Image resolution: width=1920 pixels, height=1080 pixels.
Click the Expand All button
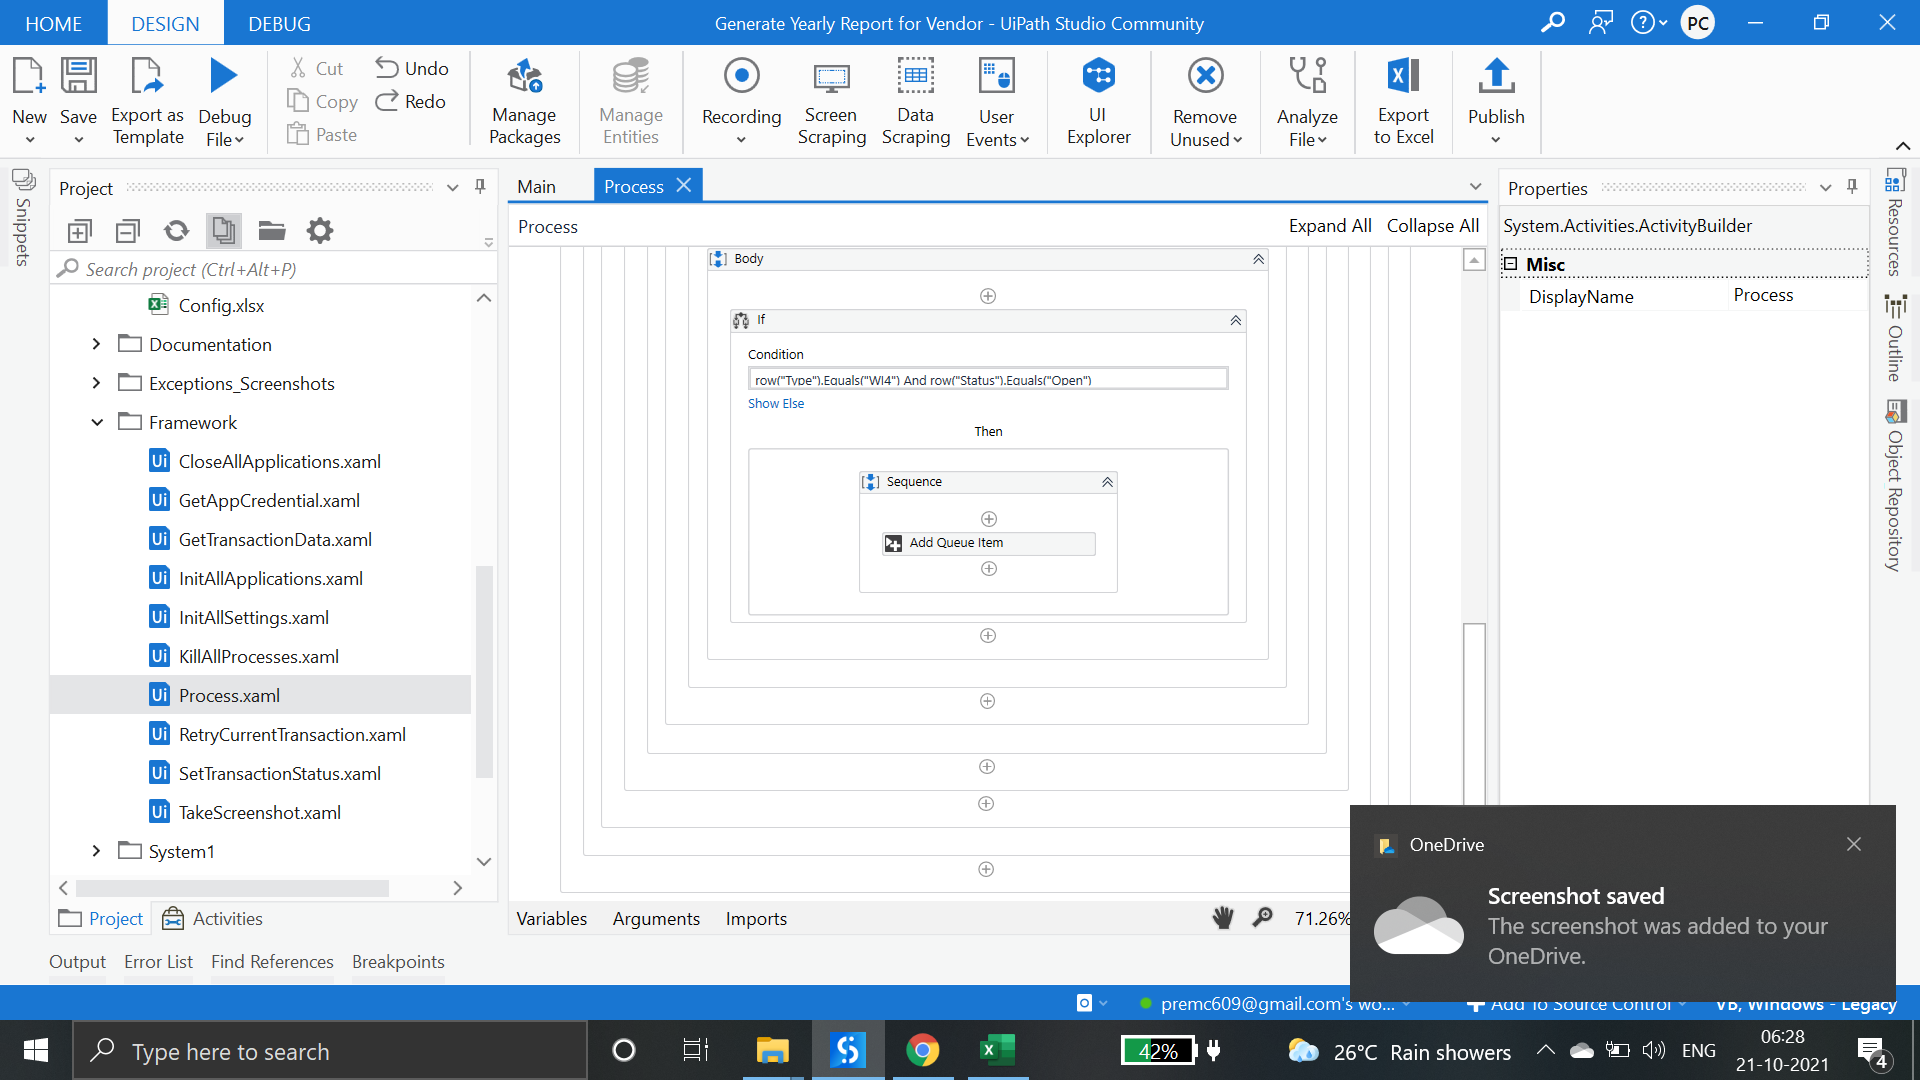point(1329,226)
